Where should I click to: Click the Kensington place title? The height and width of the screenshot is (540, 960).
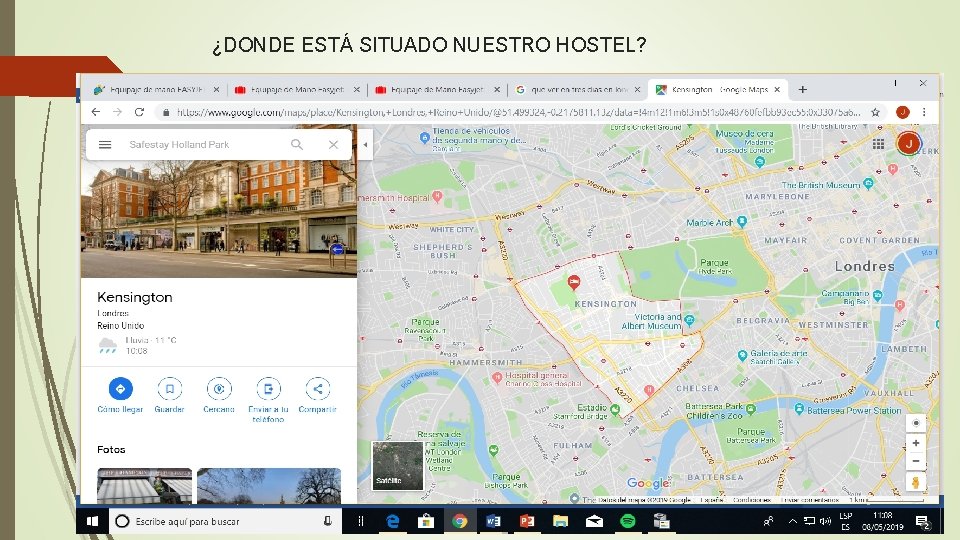tap(135, 298)
